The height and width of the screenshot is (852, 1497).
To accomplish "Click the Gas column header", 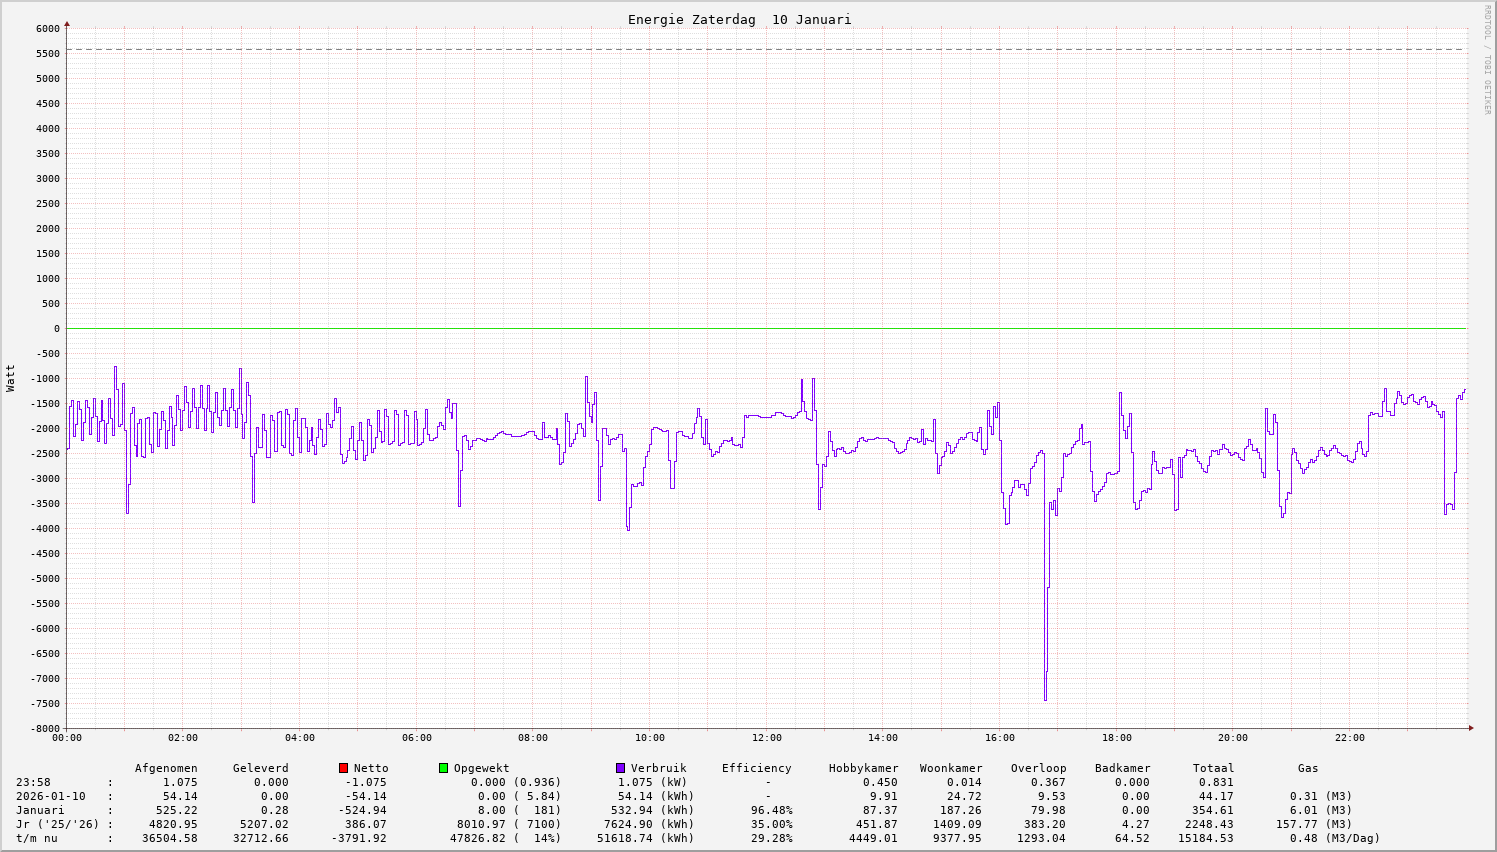I will (x=1308, y=768).
